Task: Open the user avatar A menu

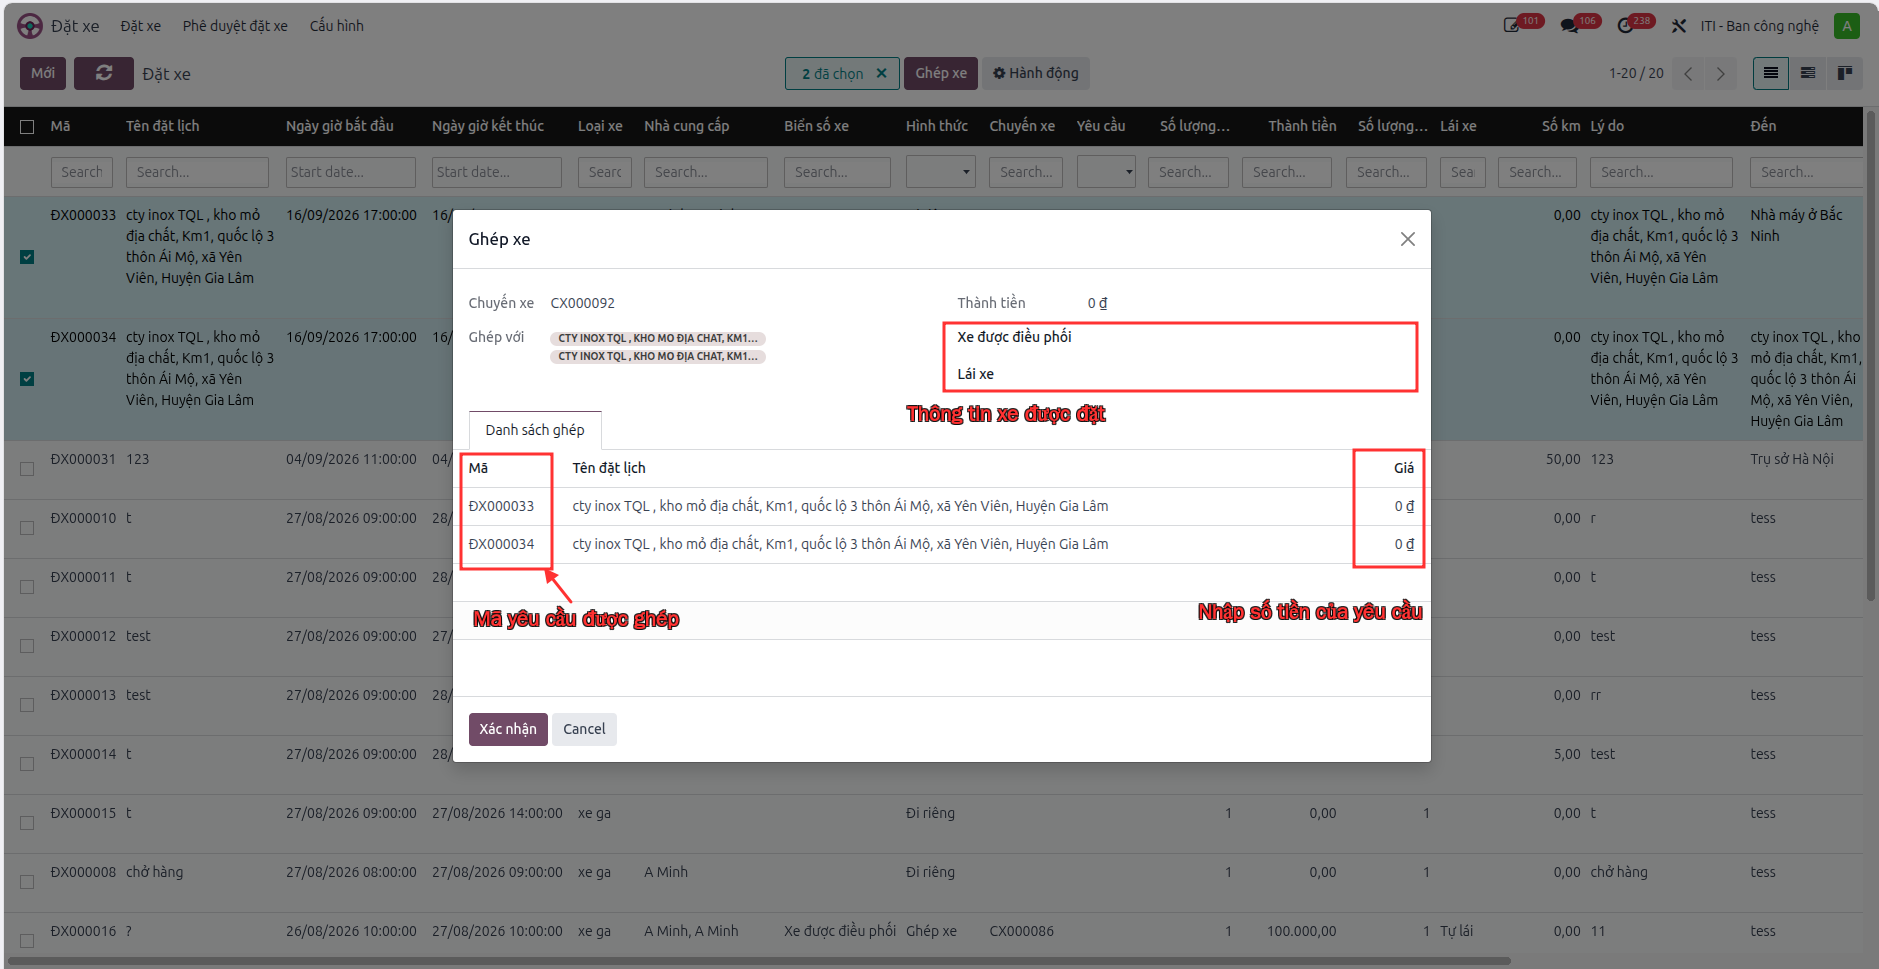Action: [x=1847, y=26]
